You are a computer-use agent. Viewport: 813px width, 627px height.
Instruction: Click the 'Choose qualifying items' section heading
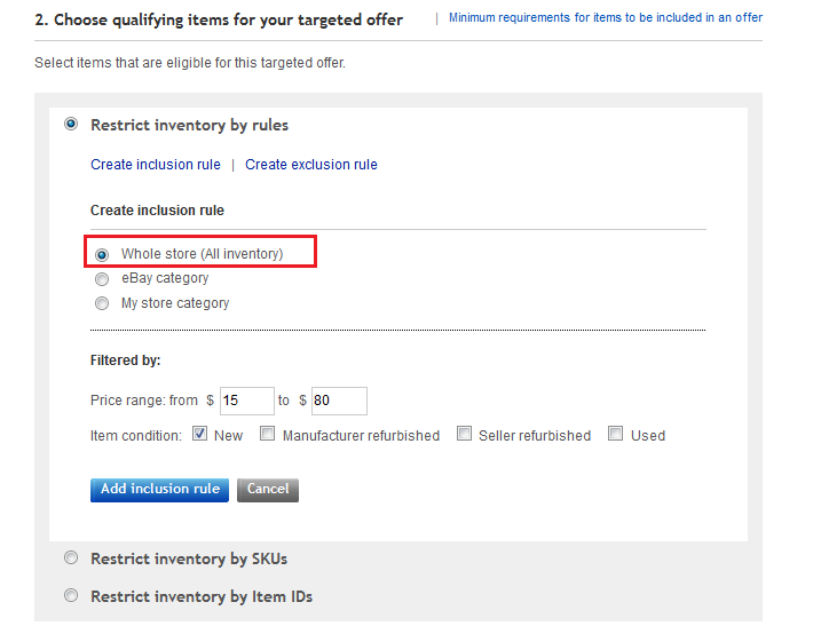coord(218,20)
